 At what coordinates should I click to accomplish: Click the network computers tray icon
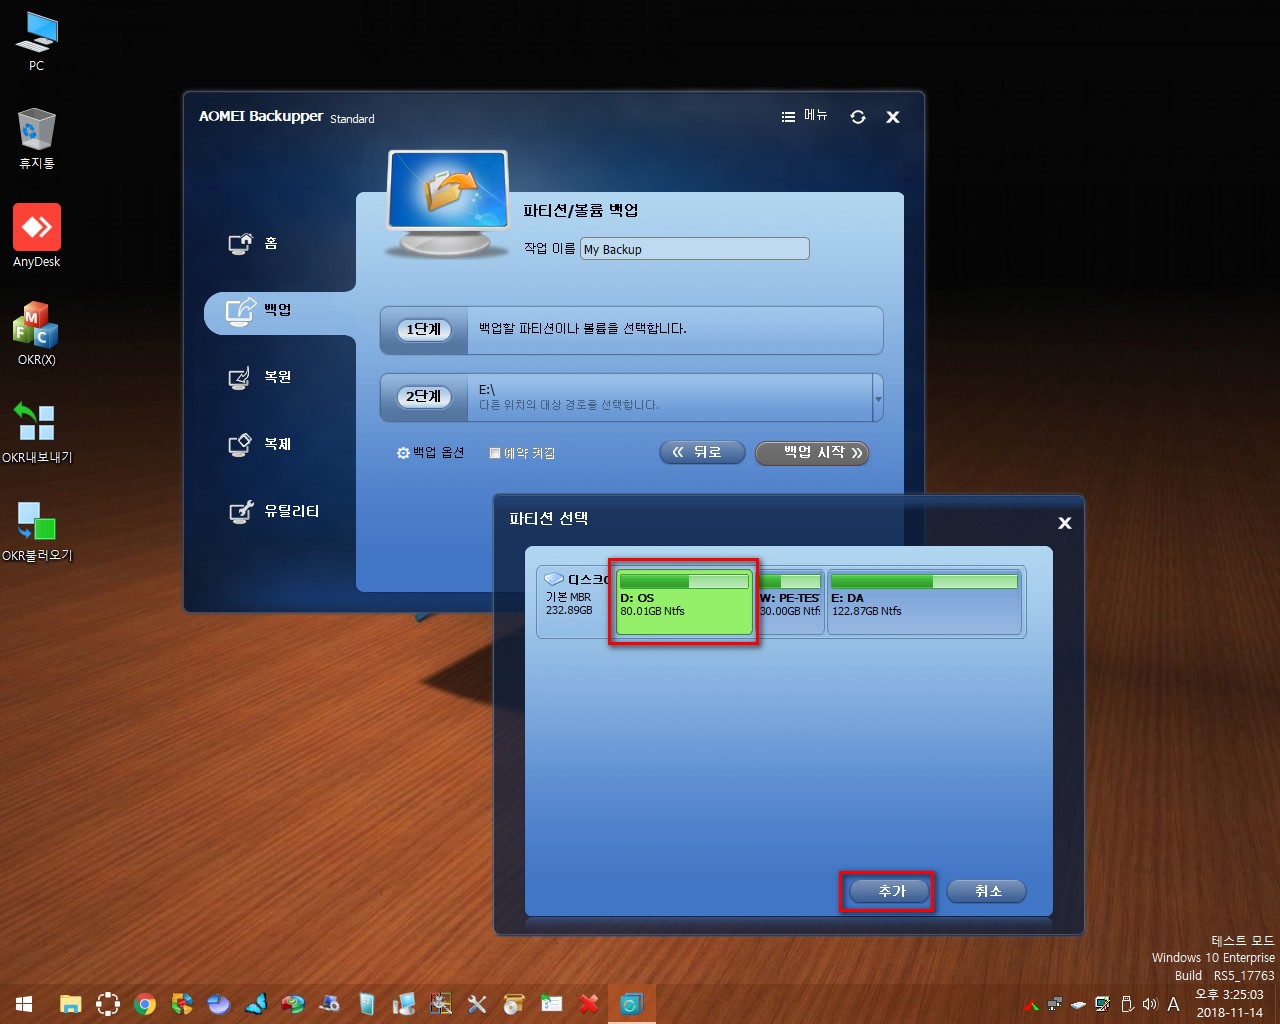(1055, 1004)
